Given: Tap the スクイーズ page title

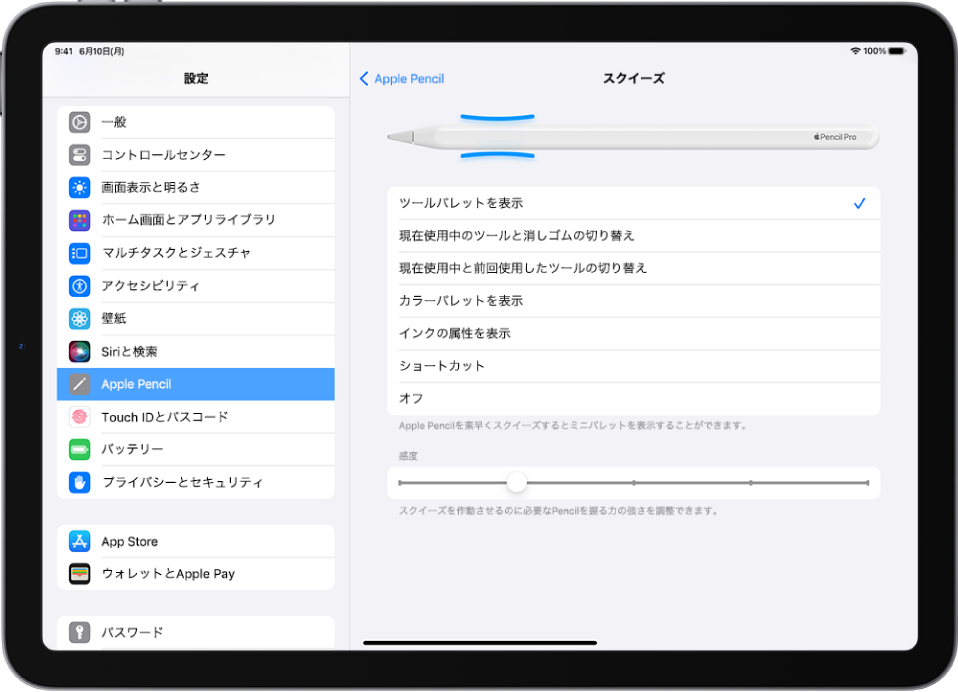Looking at the screenshot, I should click(x=634, y=79).
